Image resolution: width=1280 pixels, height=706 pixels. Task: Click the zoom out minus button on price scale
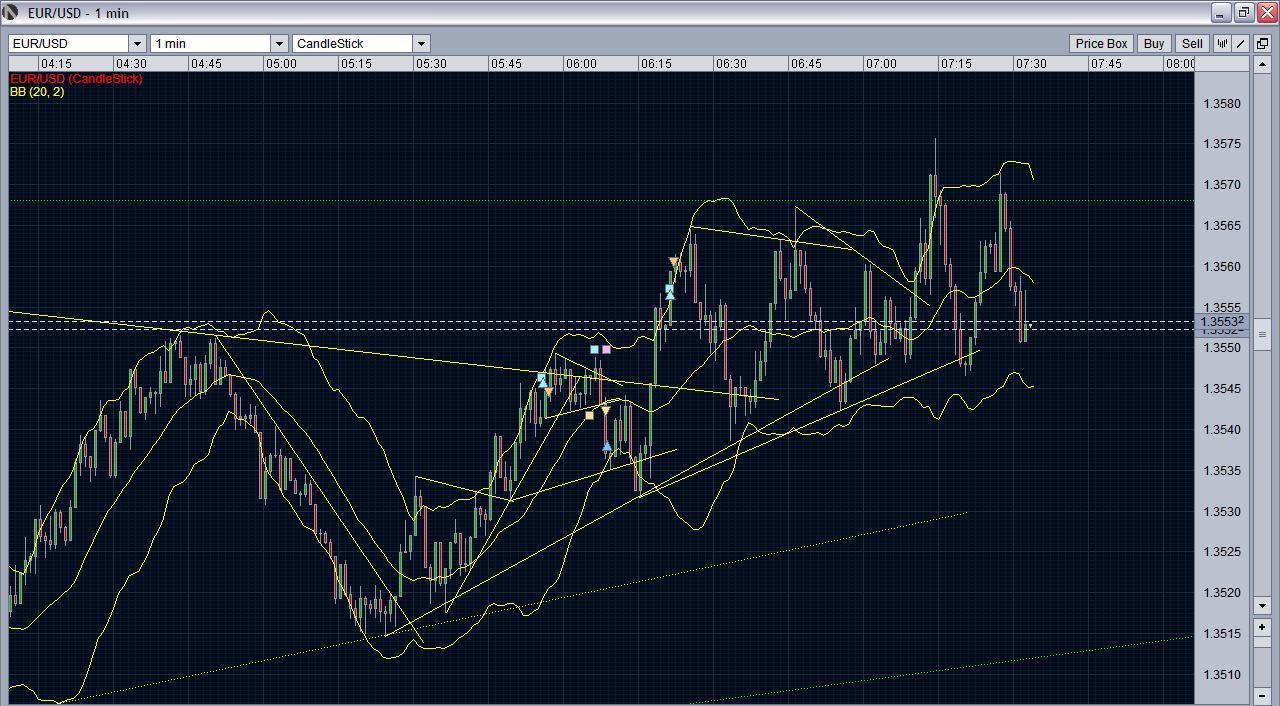[1262, 696]
